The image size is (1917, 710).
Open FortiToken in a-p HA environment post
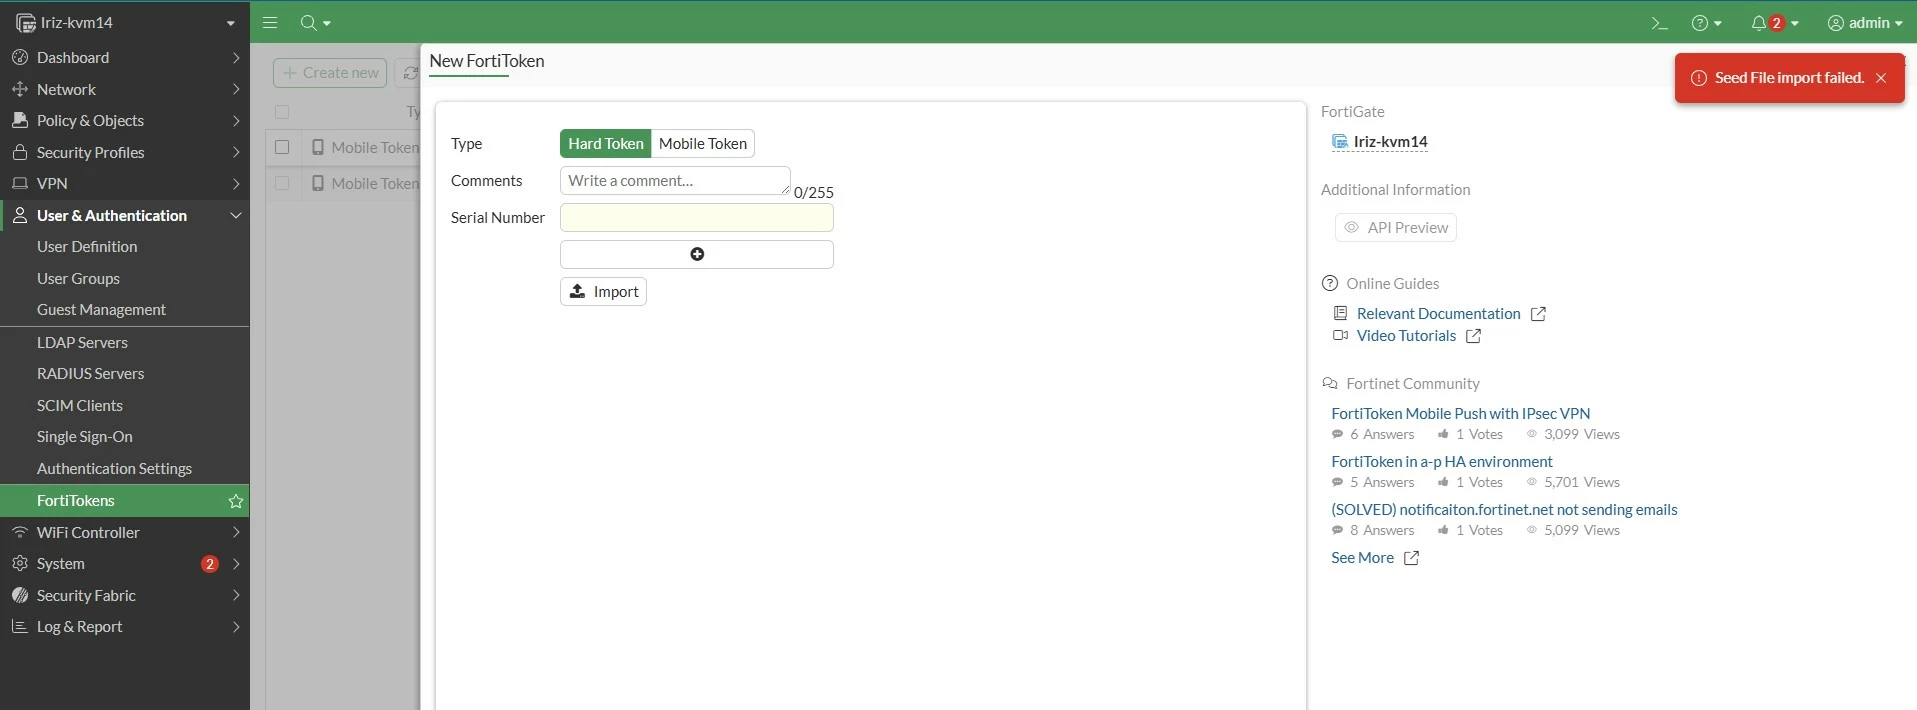click(1441, 462)
